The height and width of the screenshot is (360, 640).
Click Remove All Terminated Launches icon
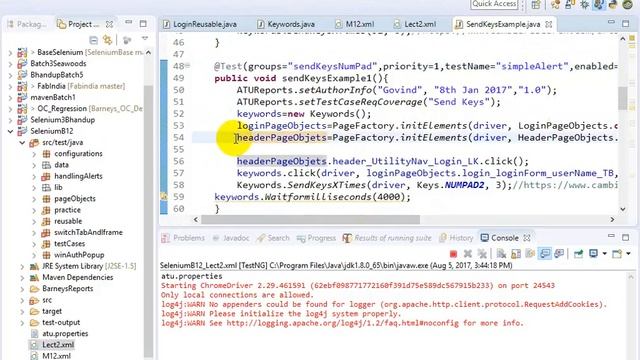point(482,254)
